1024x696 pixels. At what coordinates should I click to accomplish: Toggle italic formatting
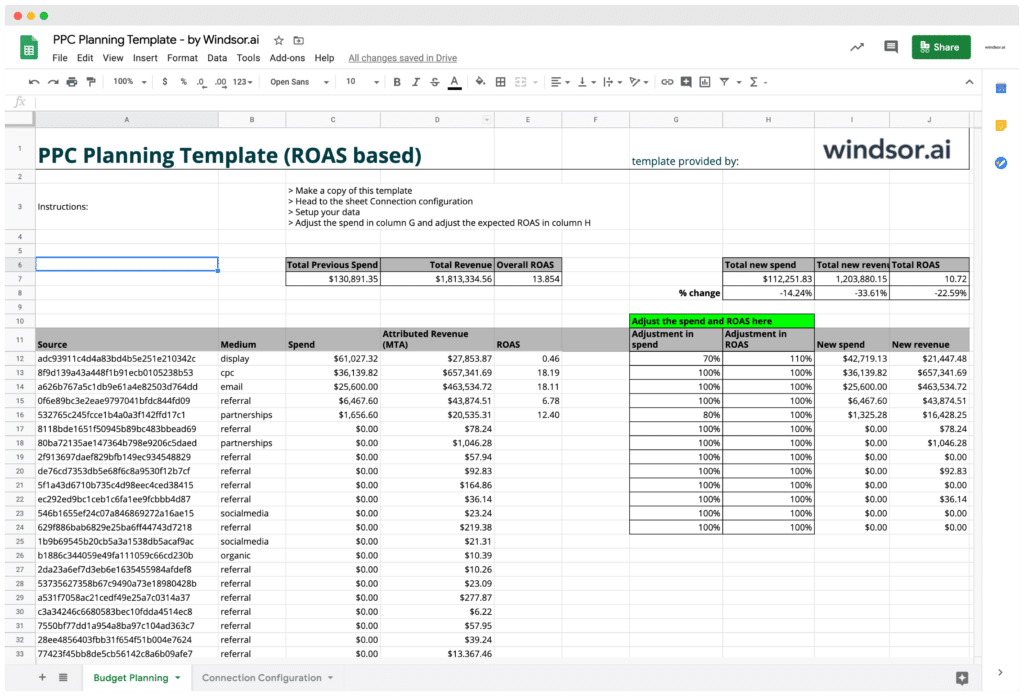[x=415, y=82]
